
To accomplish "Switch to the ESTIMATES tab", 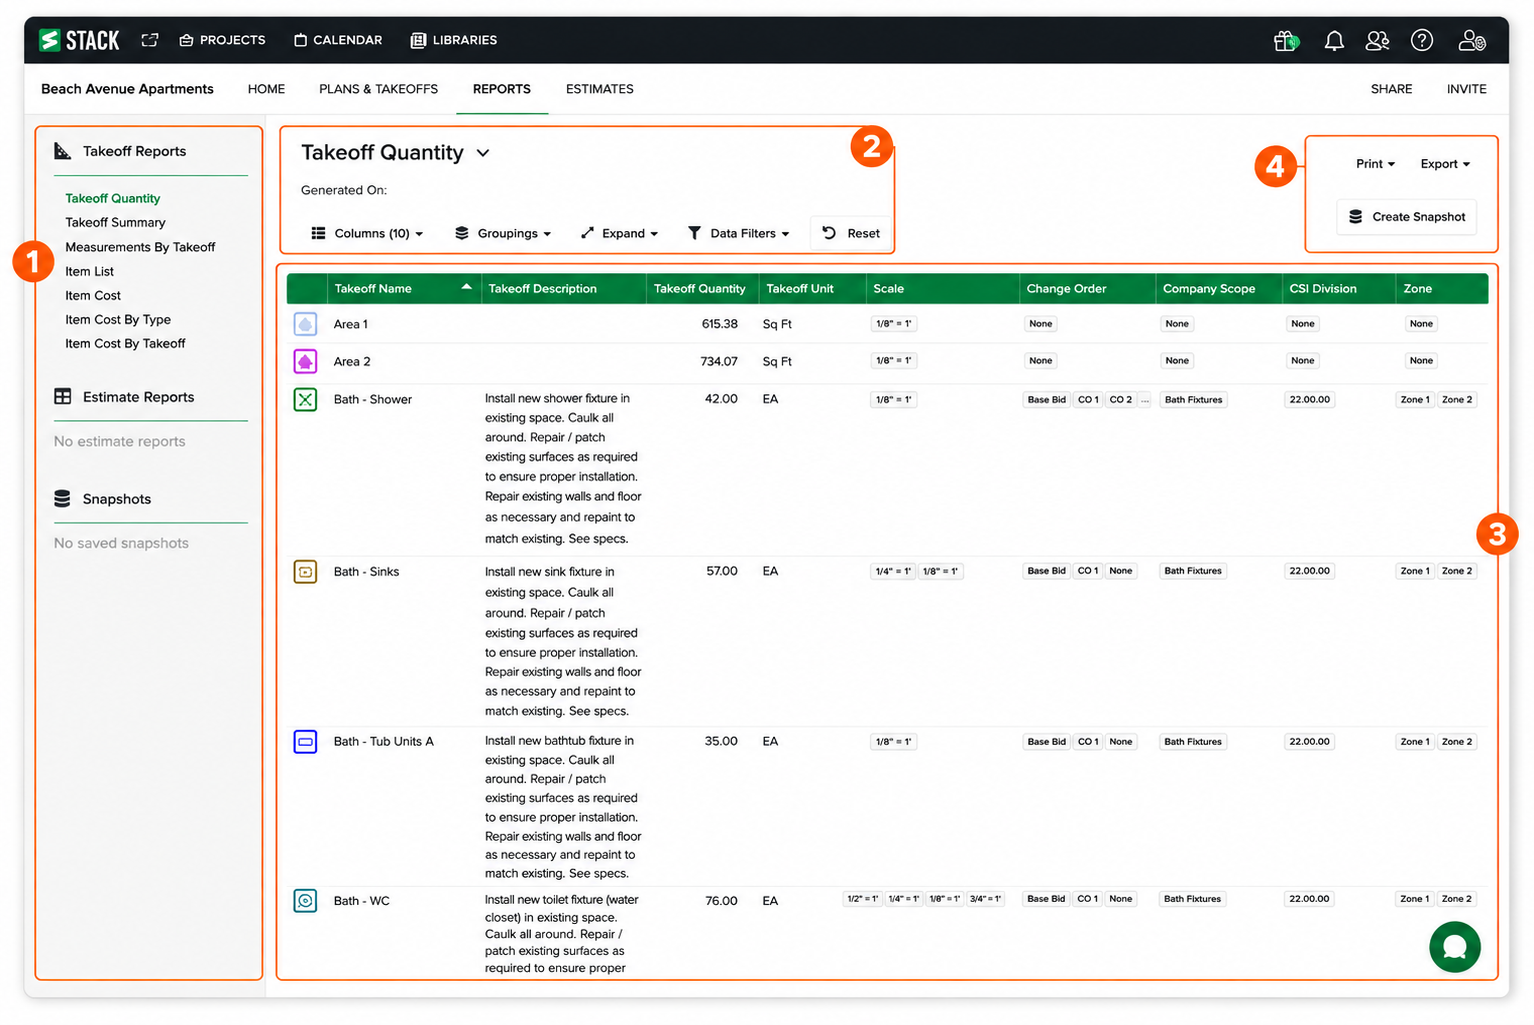I will (599, 89).
